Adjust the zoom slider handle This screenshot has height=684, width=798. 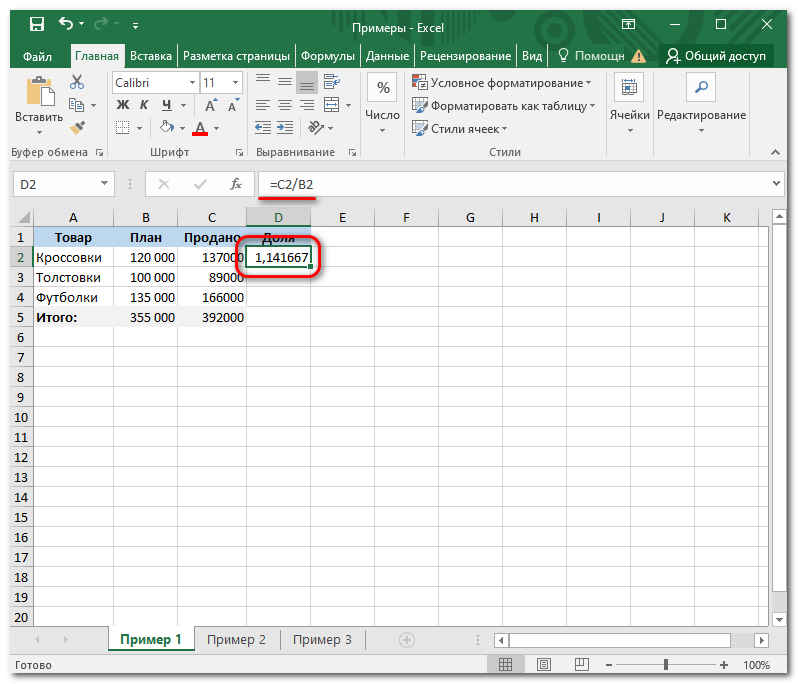666,665
